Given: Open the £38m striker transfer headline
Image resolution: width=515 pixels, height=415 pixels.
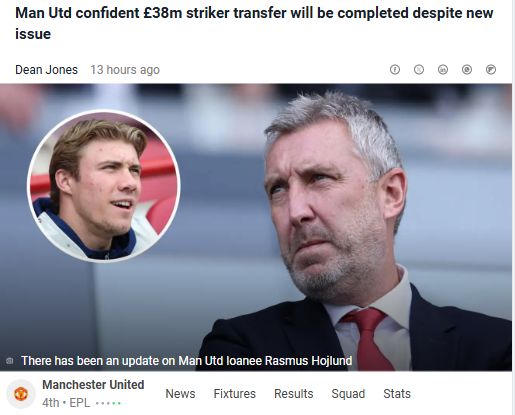Looking at the screenshot, I should pyautogui.click(x=254, y=23).
